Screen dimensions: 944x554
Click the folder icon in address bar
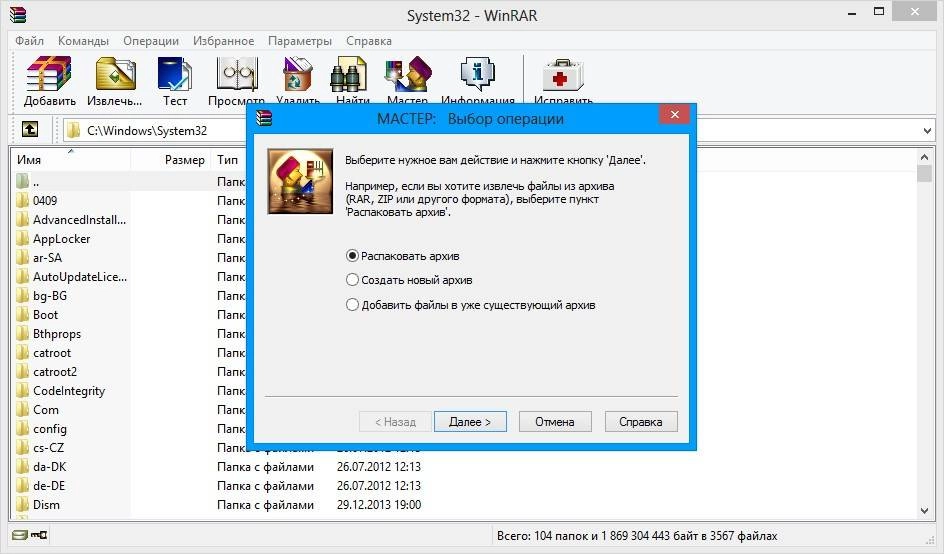click(73, 130)
